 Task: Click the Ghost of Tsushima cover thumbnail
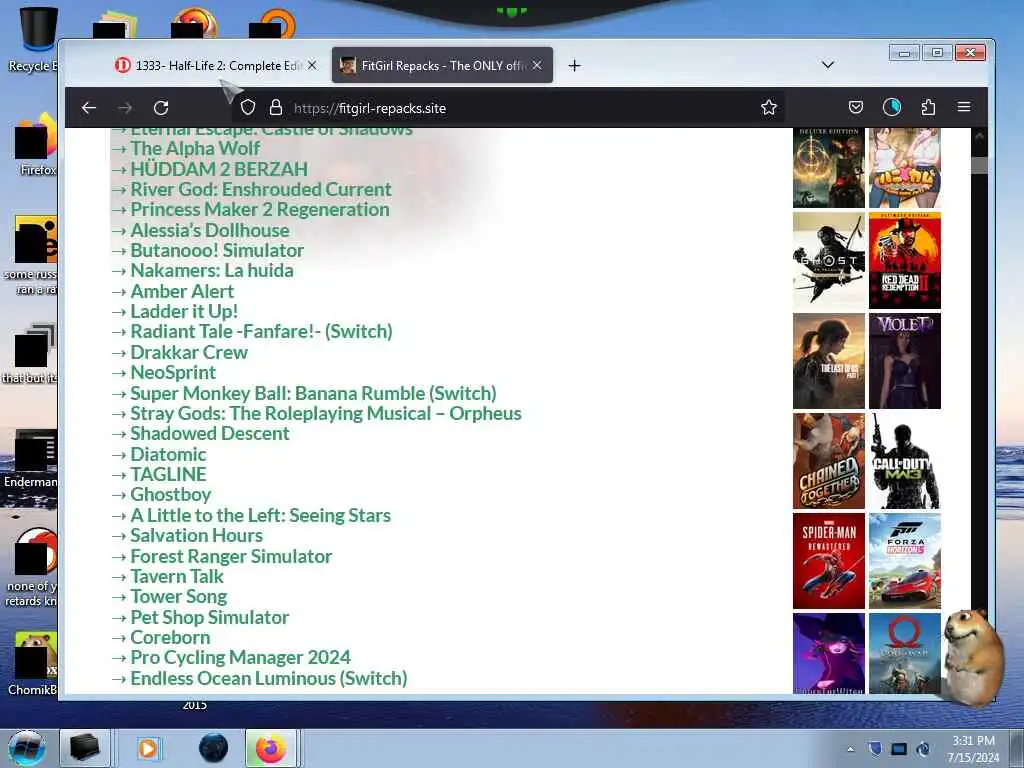click(x=829, y=261)
